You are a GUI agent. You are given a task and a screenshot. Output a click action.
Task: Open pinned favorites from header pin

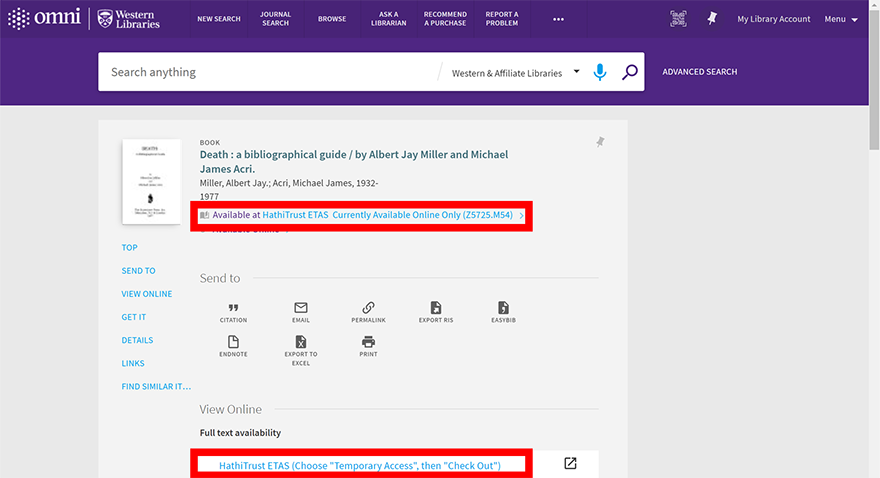(x=712, y=19)
